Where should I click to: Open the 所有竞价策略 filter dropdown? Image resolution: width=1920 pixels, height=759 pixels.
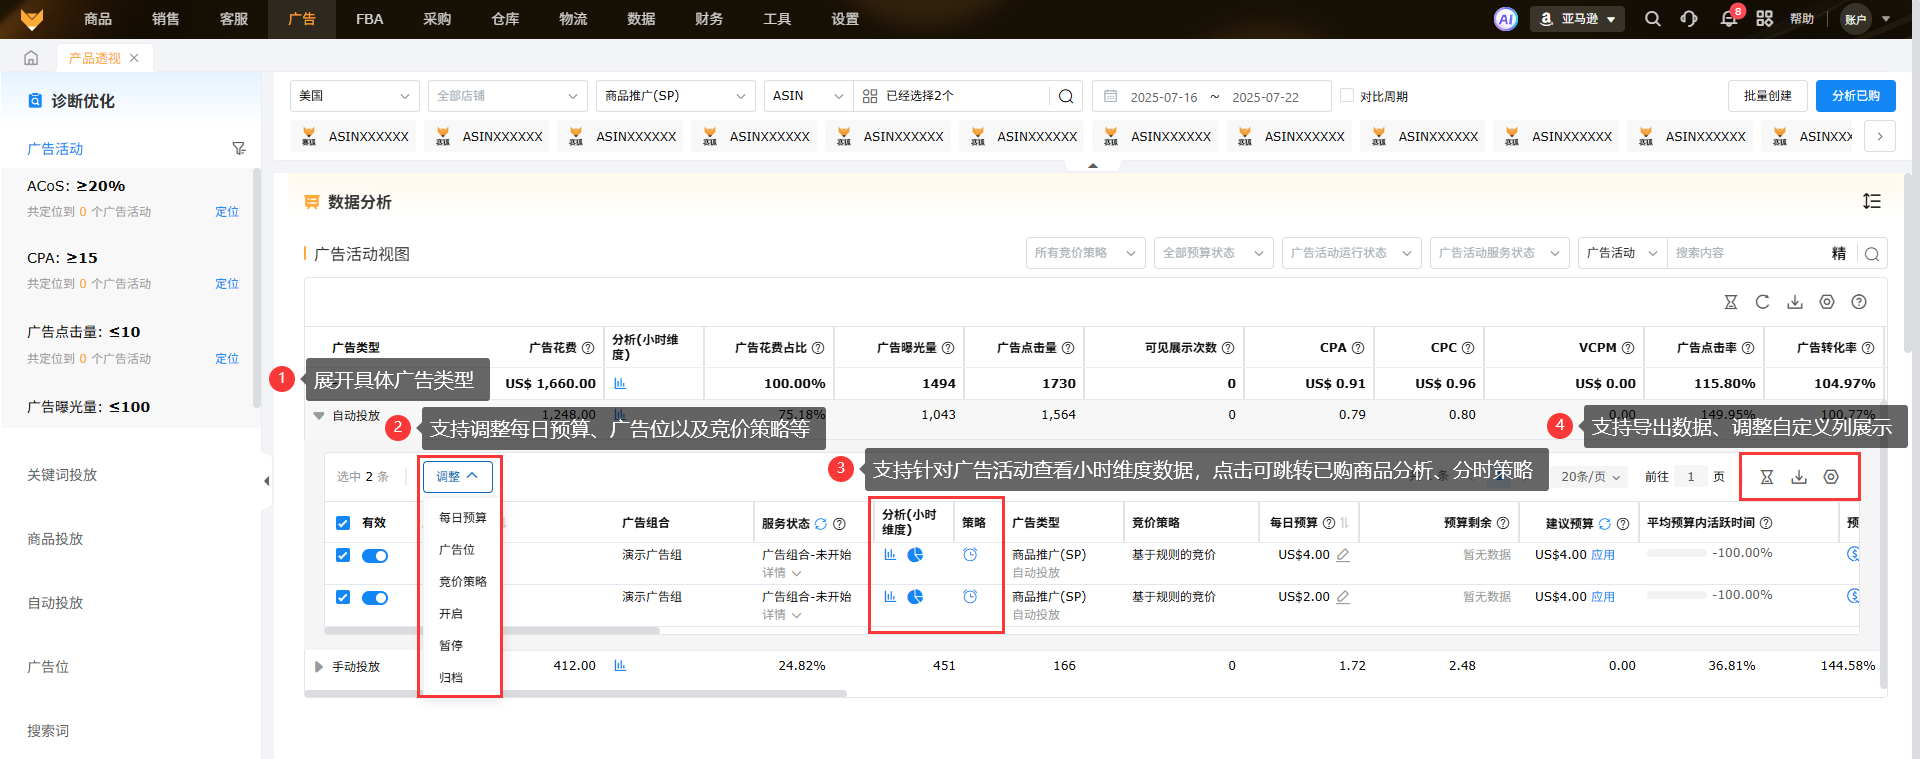pyautogui.click(x=1085, y=253)
